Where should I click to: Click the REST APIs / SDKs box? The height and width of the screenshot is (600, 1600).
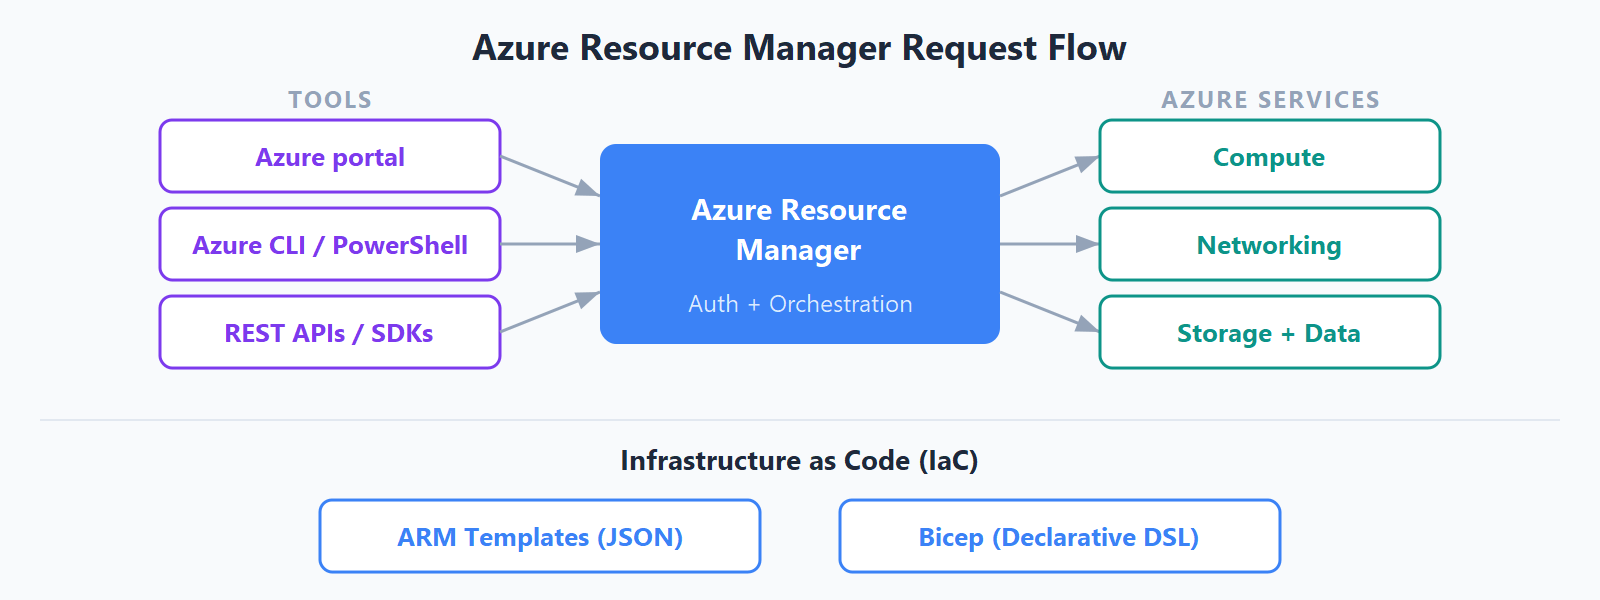[330, 332]
